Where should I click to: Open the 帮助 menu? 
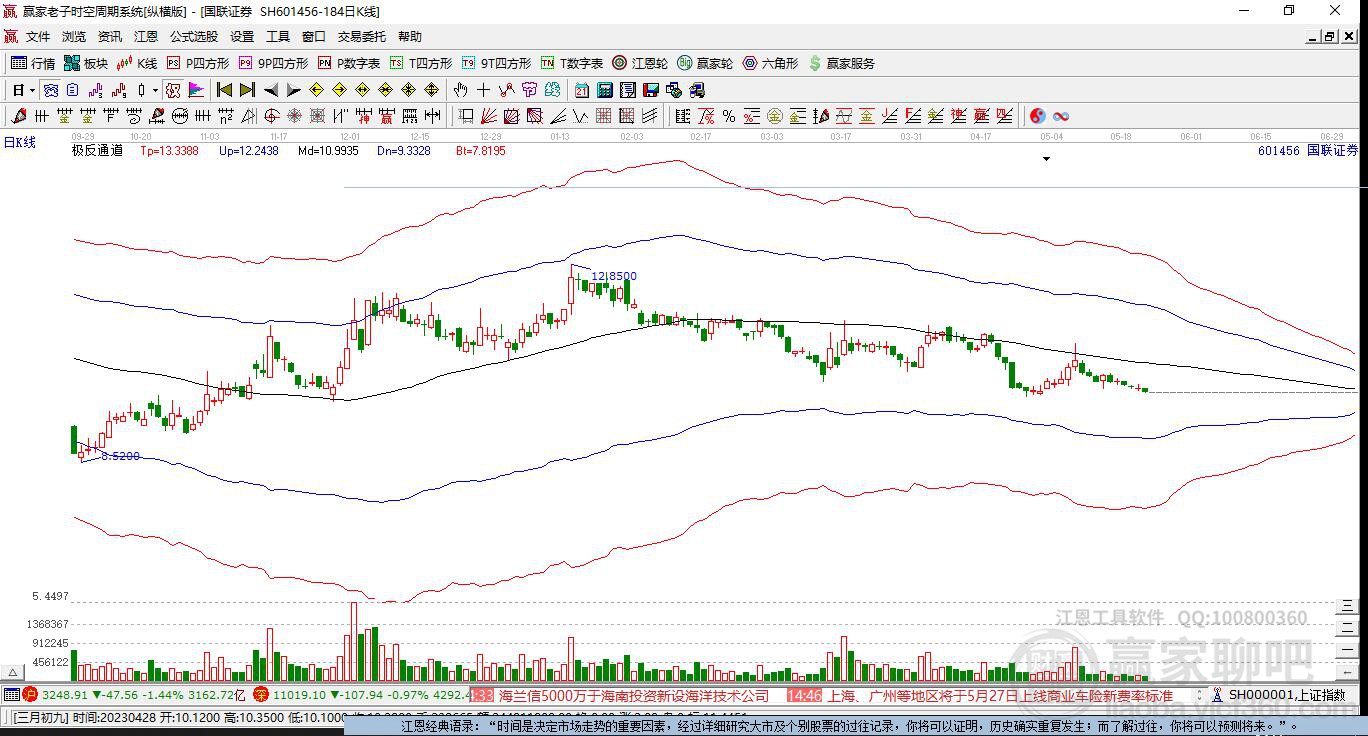click(x=410, y=37)
